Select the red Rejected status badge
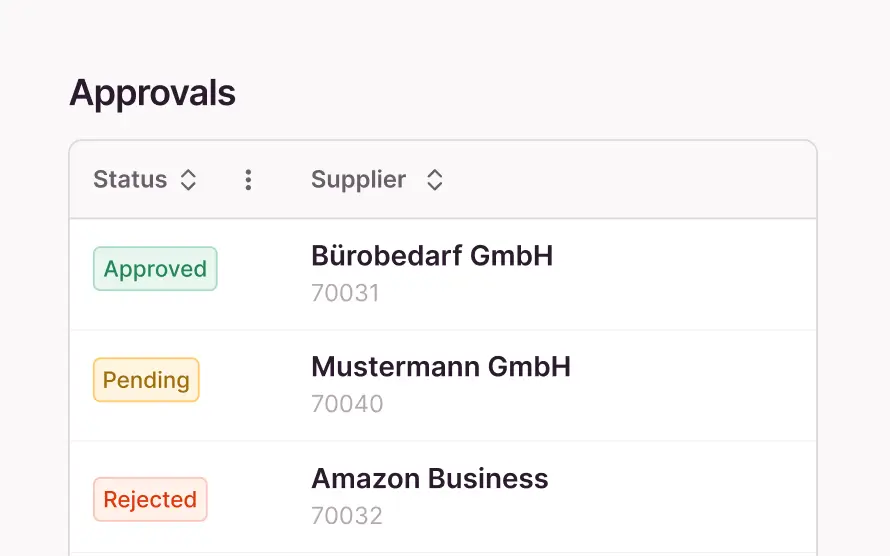This screenshot has height=556, width=890. tap(150, 500)
